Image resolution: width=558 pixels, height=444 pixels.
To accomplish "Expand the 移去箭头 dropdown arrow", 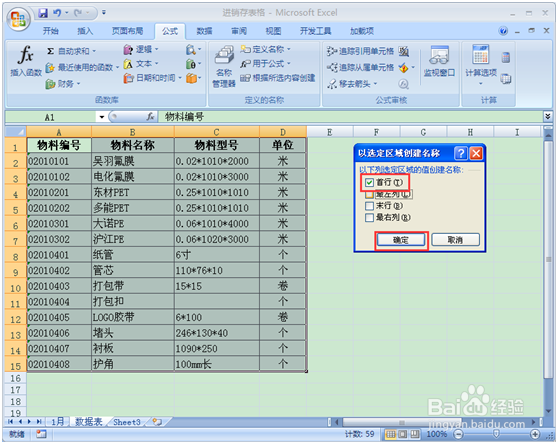I will 375,84.
